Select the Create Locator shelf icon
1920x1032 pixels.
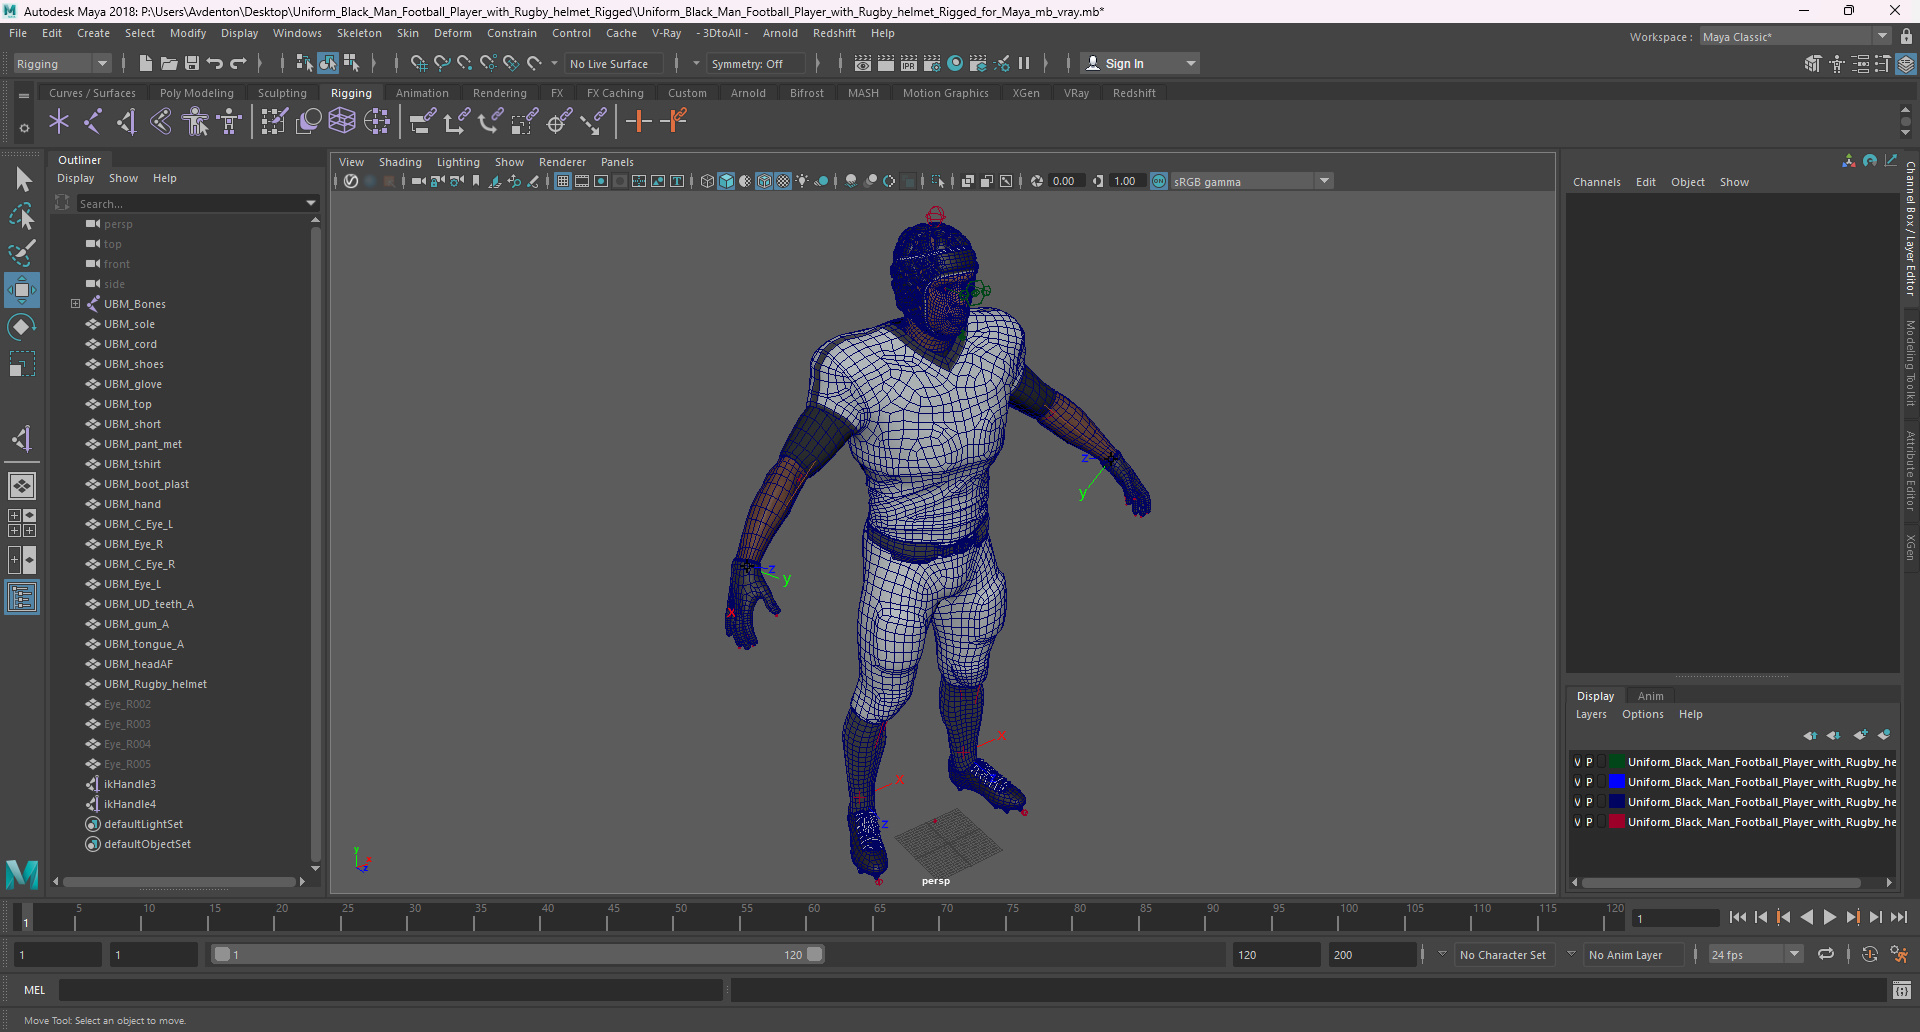59,122
